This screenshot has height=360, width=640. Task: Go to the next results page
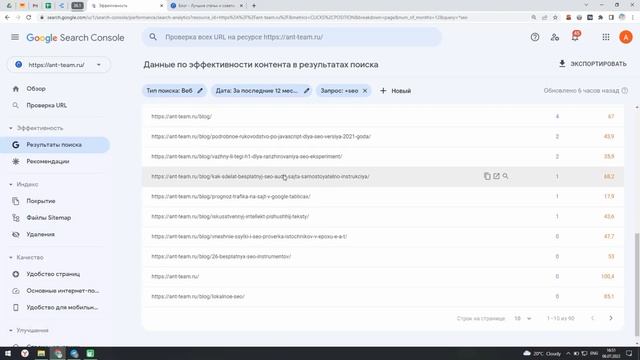coord(611,318)
